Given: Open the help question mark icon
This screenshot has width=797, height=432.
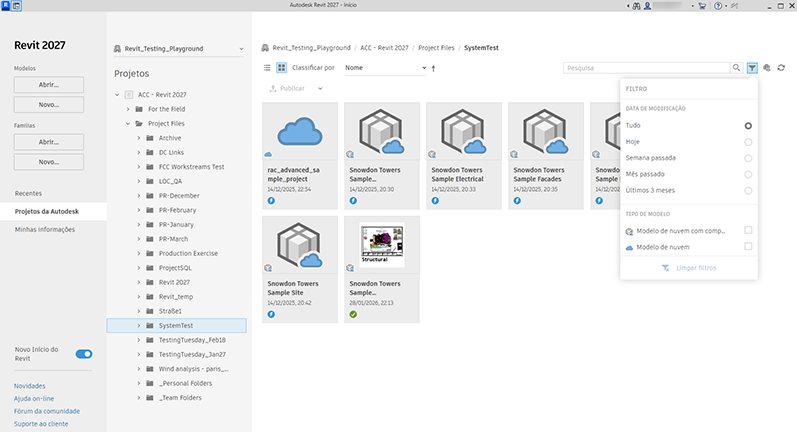Looking at the screenshot, I should point(718,6).
